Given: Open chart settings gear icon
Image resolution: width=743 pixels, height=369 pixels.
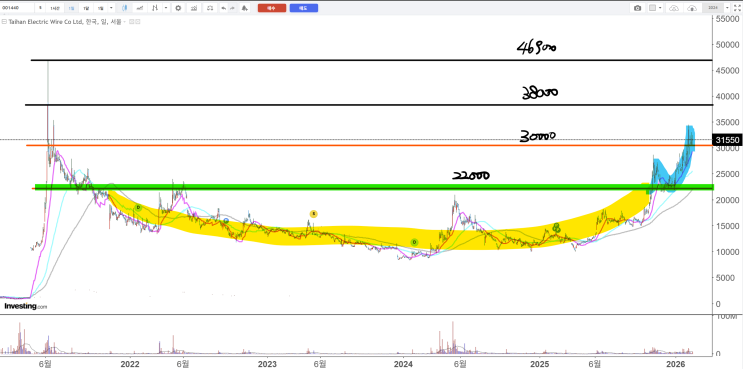Looking at the screenshot, I should coord(178,8).
